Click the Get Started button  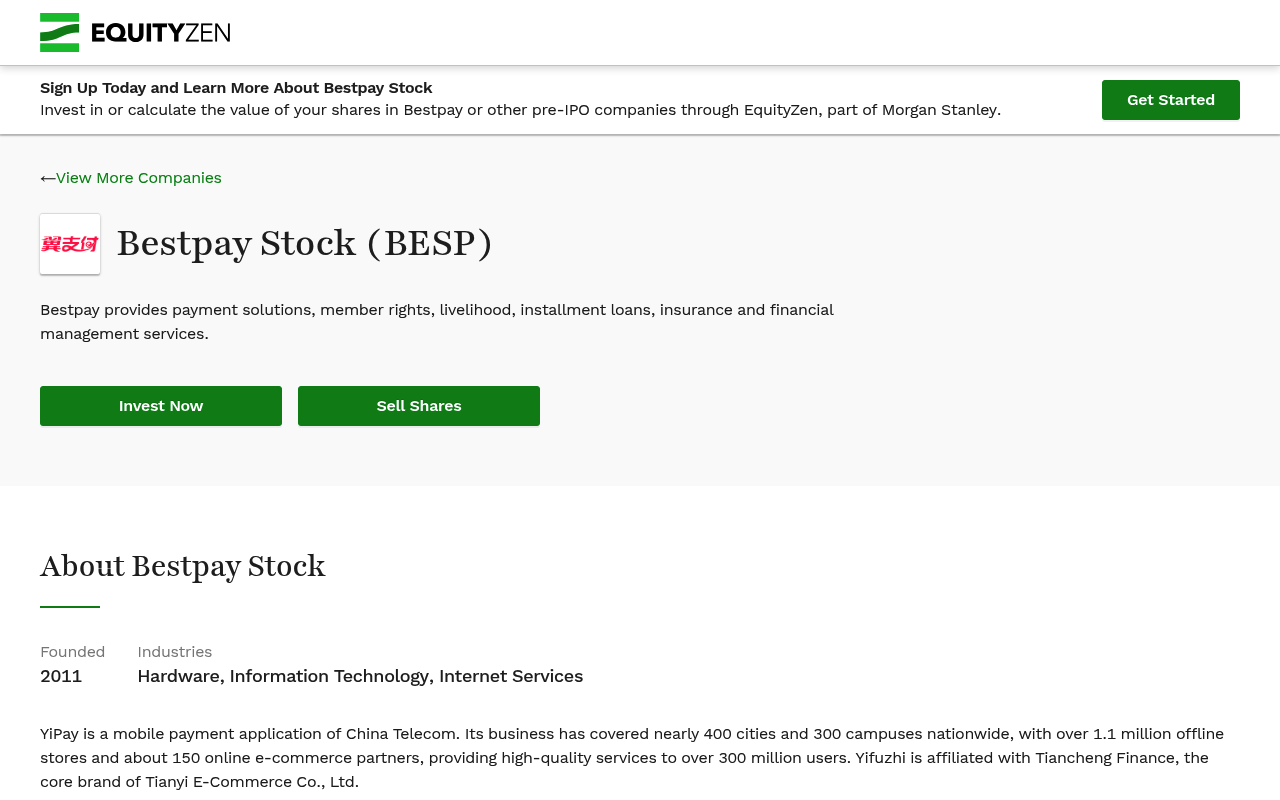[1171, 100]
